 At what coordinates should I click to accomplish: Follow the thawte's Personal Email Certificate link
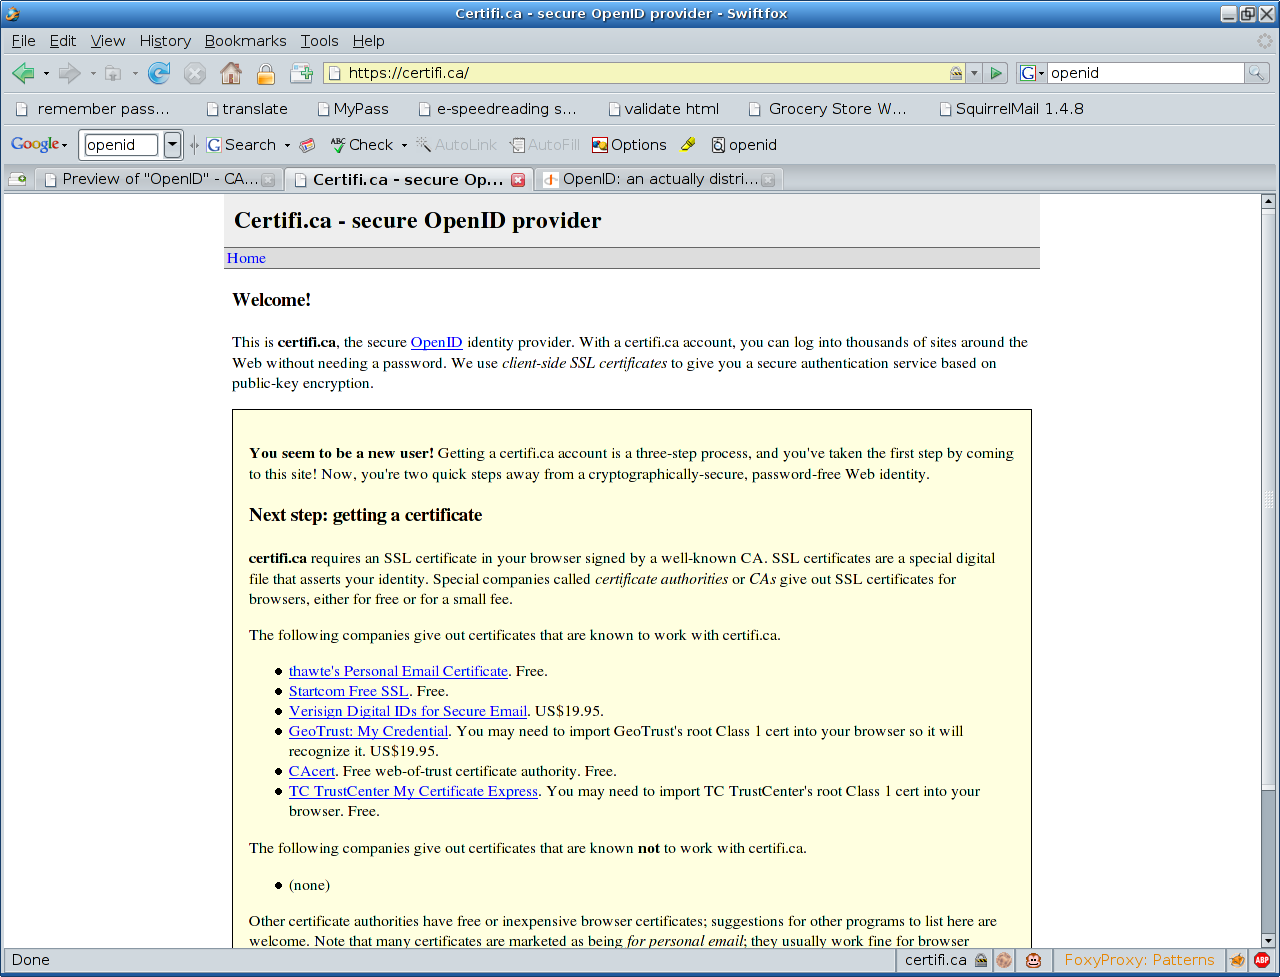398,671
